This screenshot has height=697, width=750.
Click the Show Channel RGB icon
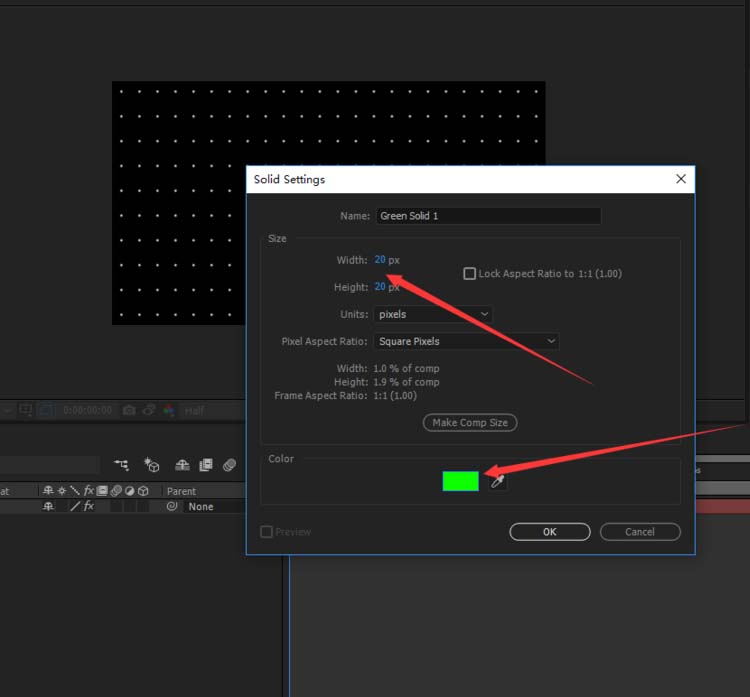[x=168, y=410]
